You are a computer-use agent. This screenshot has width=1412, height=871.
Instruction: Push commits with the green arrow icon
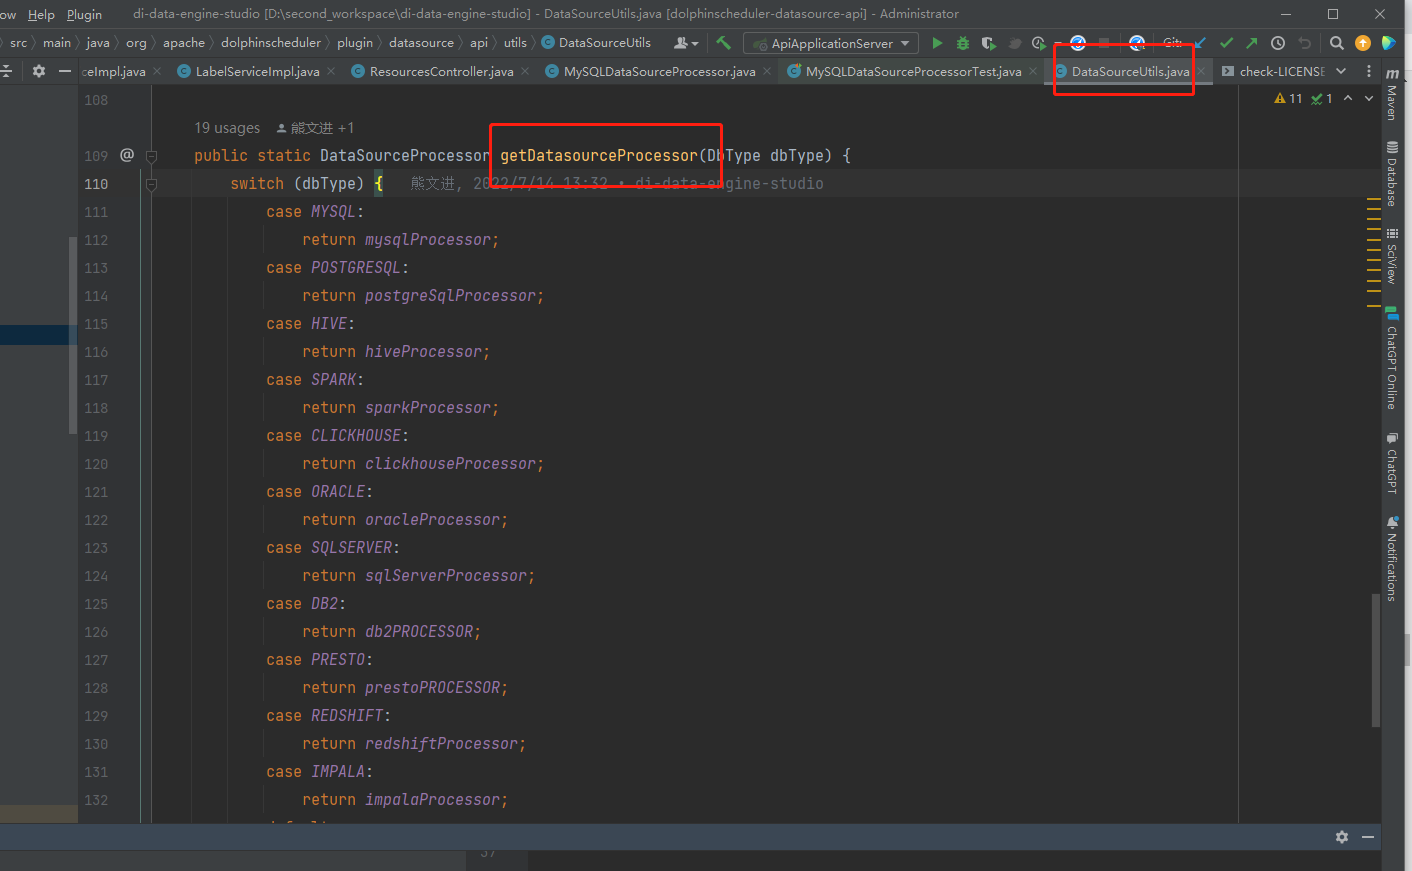(x=1252, y=43)
